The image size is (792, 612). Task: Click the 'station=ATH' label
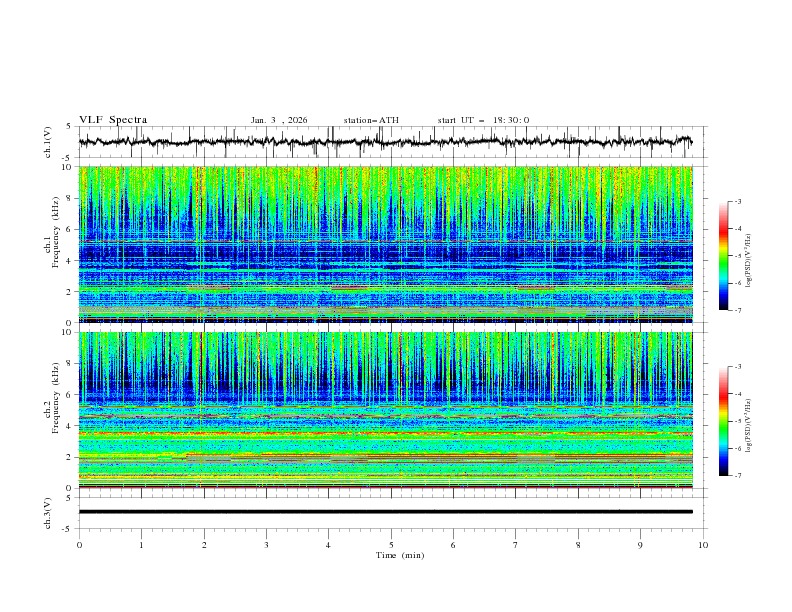click(371, 120)
